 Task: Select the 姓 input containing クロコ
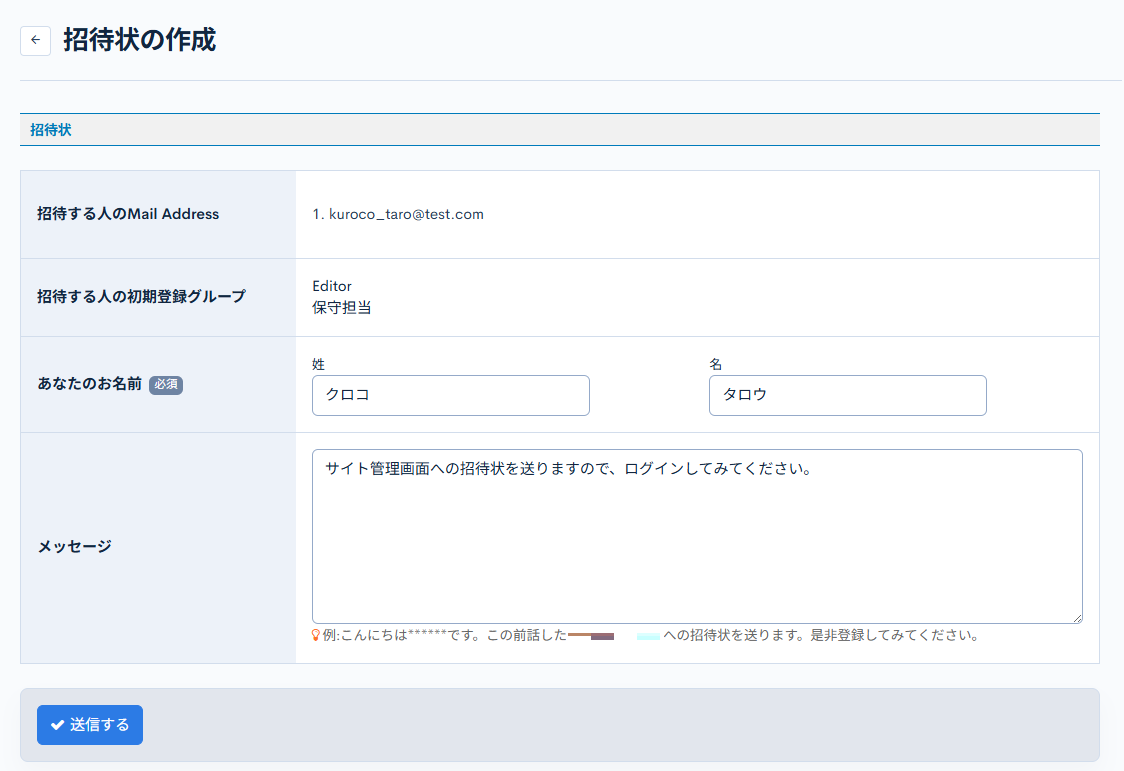pos(450,395)
